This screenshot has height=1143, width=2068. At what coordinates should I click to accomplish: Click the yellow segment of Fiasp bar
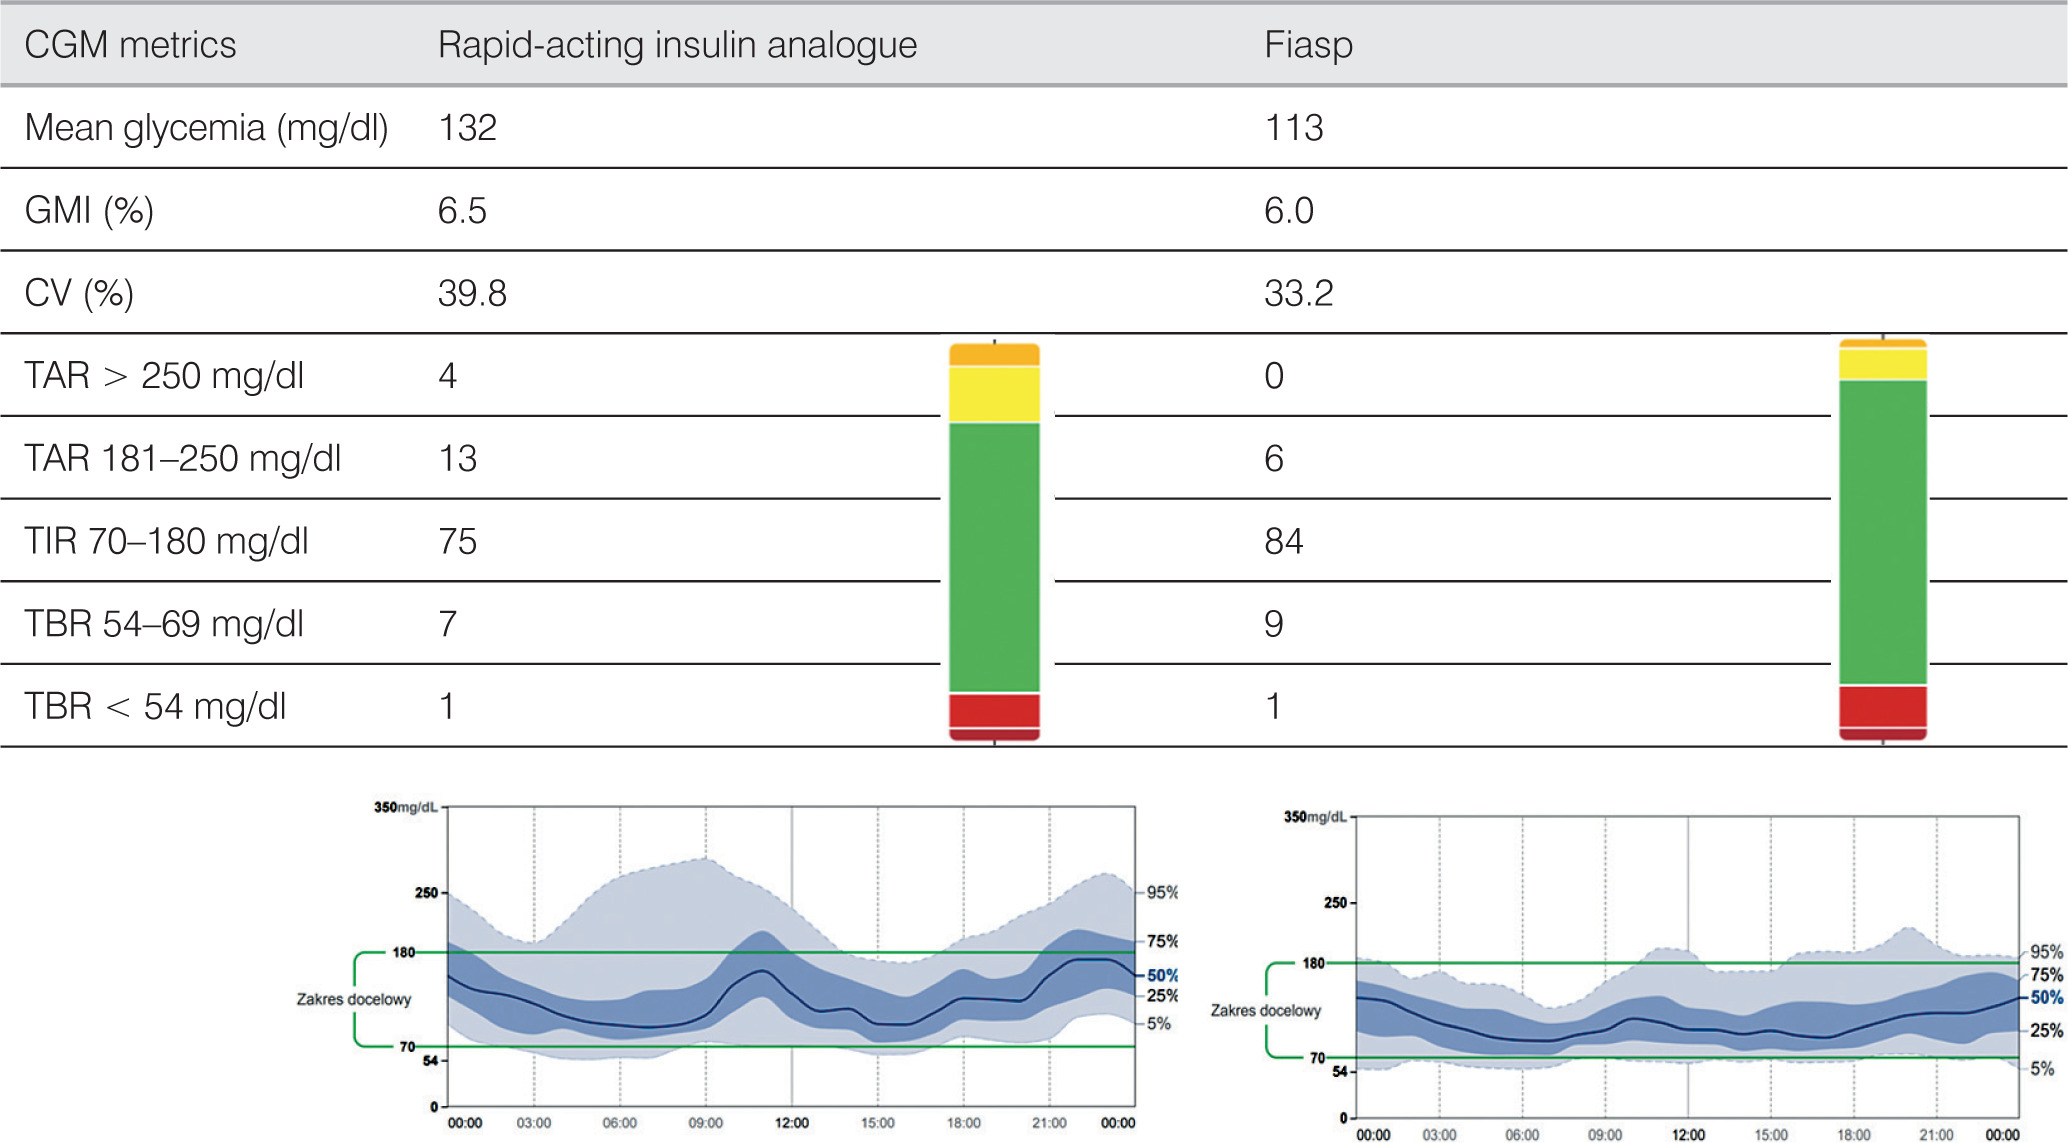(1882, 364)
